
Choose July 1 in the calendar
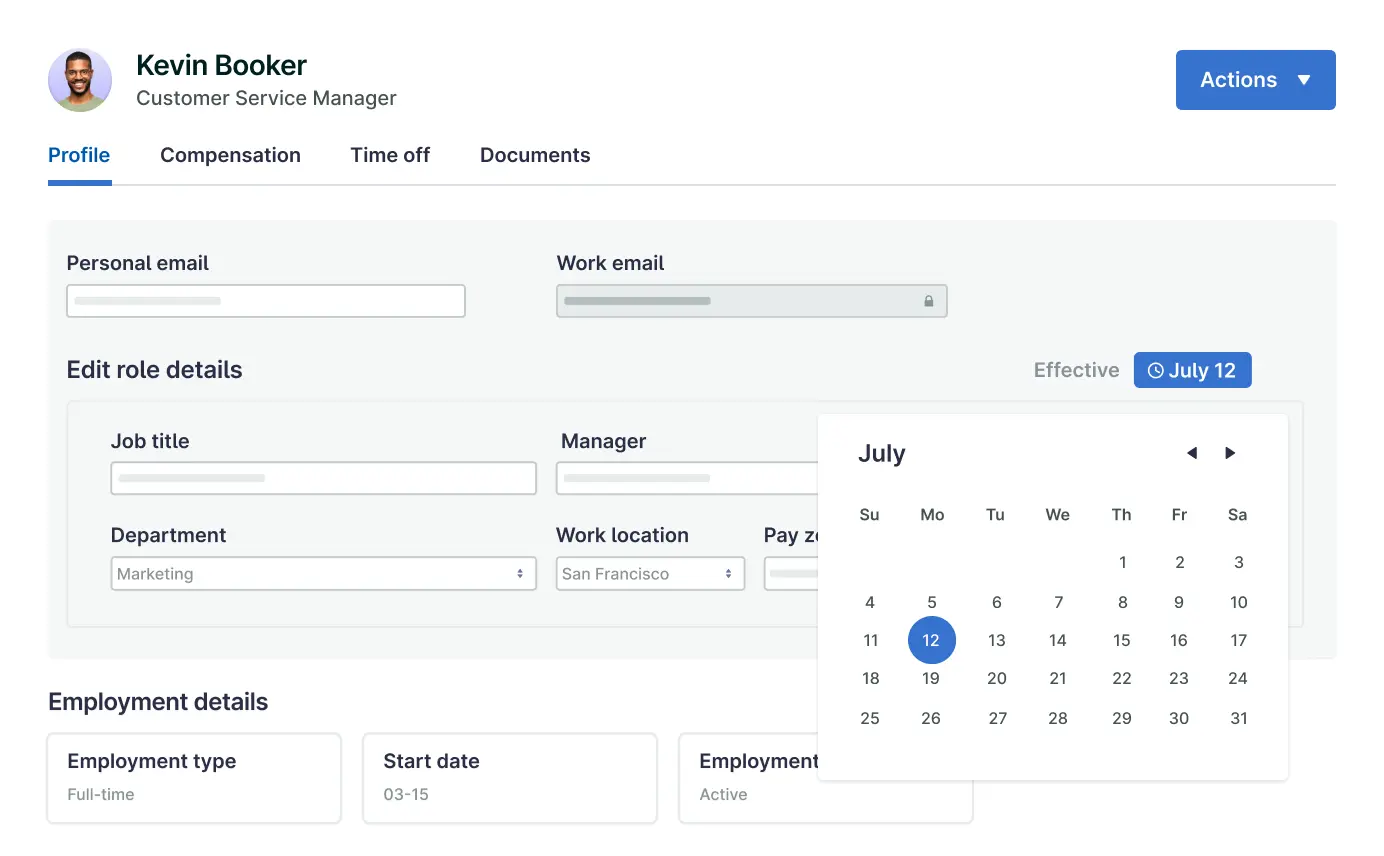(x=1122, y=563)
